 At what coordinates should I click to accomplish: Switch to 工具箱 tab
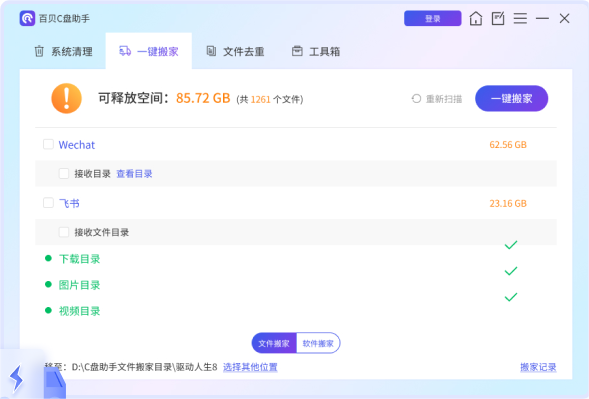pos(316,51)
